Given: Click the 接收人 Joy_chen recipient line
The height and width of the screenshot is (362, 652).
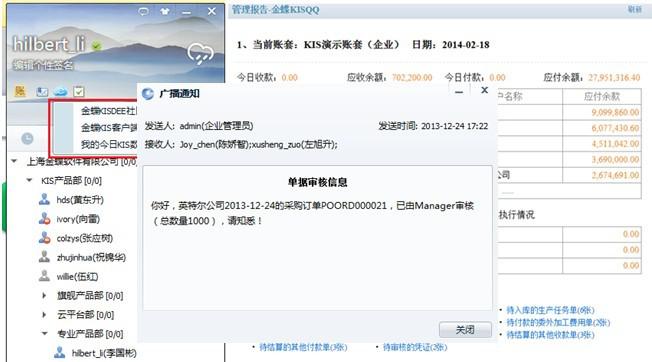Looking at the screenshot, I should click(x=241, y=145).
